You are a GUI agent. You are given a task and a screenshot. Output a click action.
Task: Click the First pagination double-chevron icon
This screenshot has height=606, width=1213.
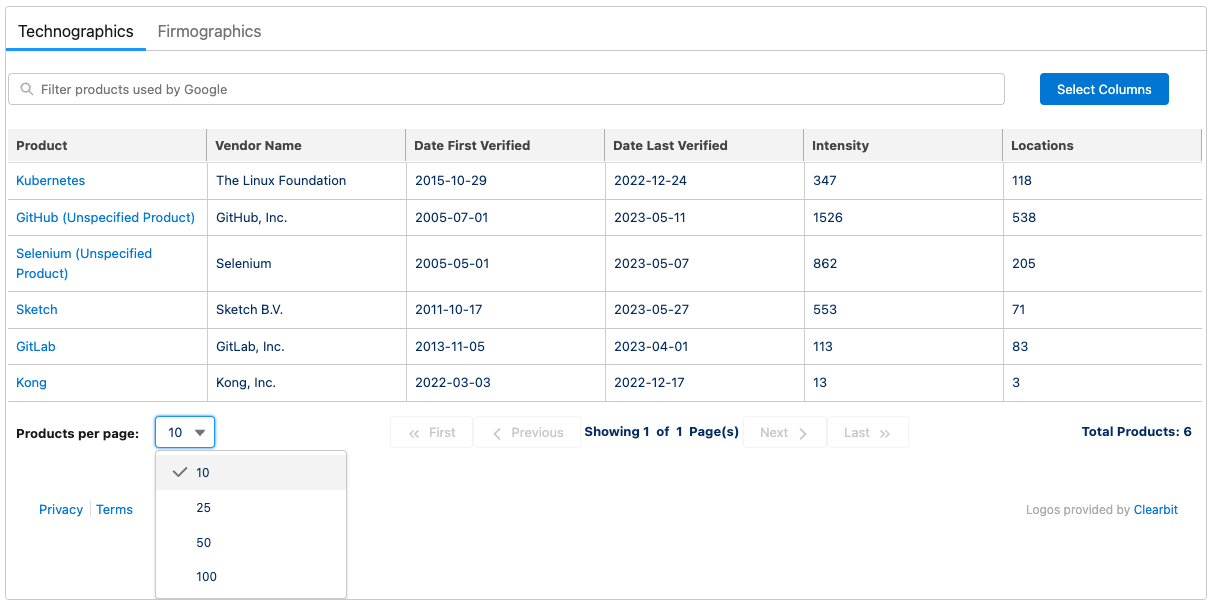pos(414,432)
